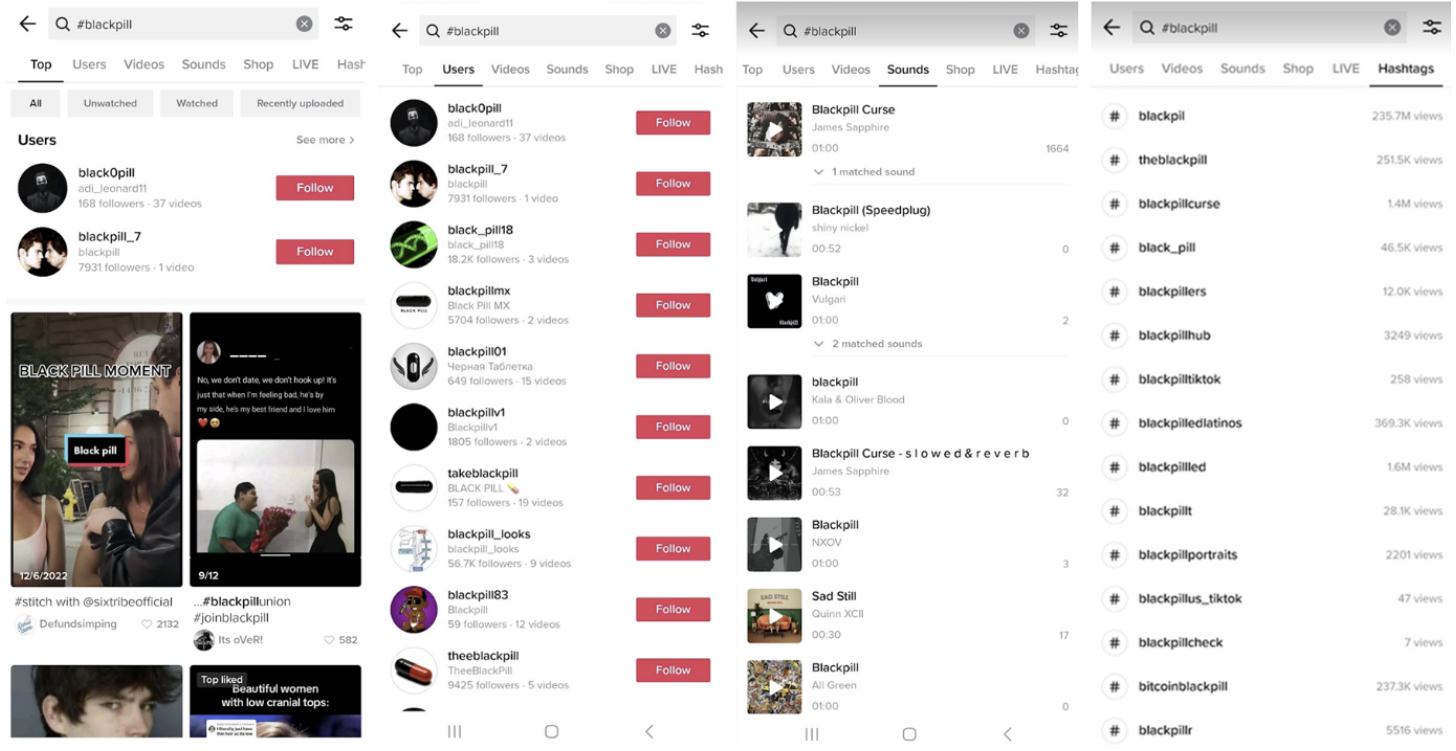Image resolution: width=1456 pixels, height=751 pixels.
Task: Open the Shop tab in the Sounds screen
Action: [960, 69]
